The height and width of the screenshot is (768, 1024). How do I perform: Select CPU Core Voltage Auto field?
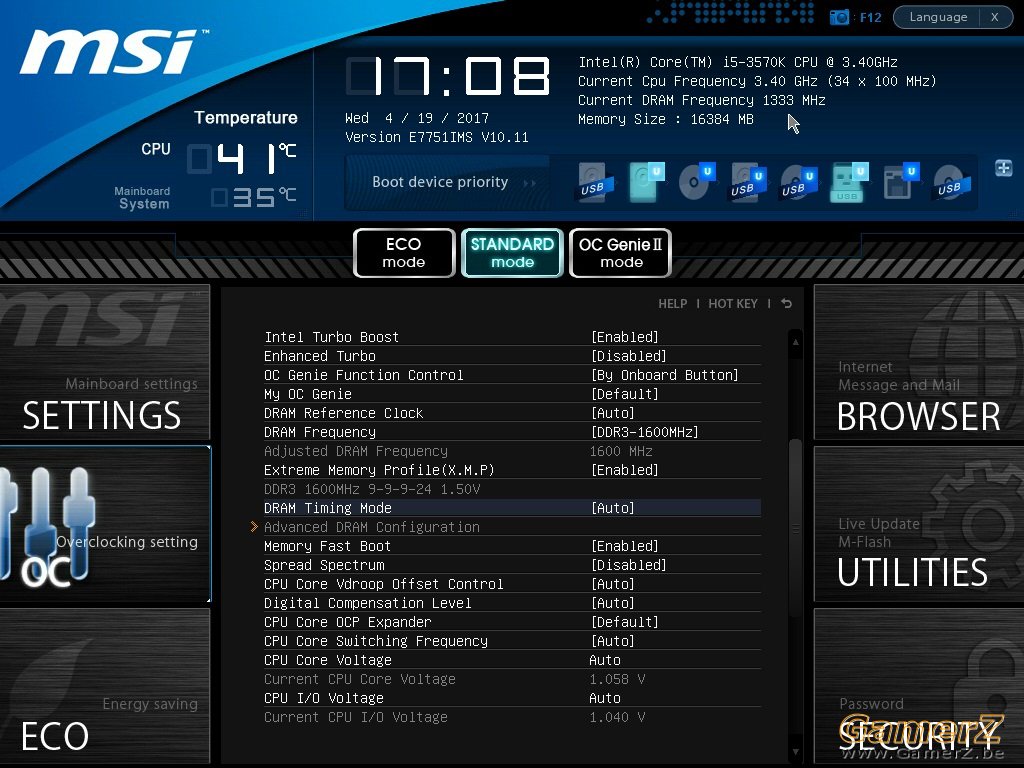(x=605, y=660)
